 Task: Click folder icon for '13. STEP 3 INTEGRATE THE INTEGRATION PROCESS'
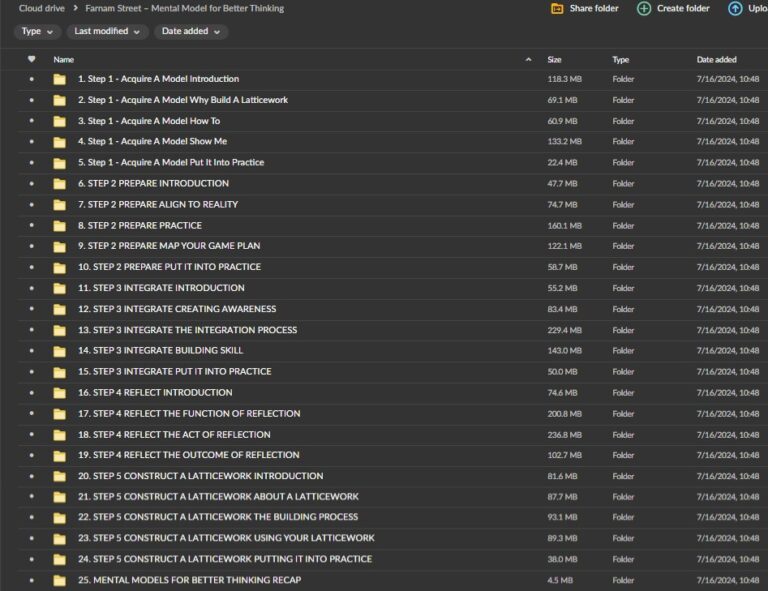tap(60, 330)
